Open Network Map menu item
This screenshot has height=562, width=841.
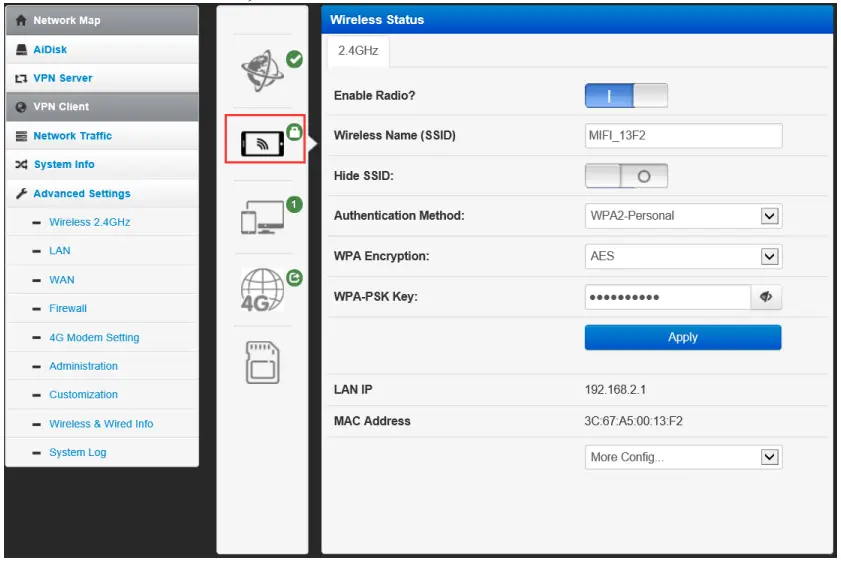102,20
